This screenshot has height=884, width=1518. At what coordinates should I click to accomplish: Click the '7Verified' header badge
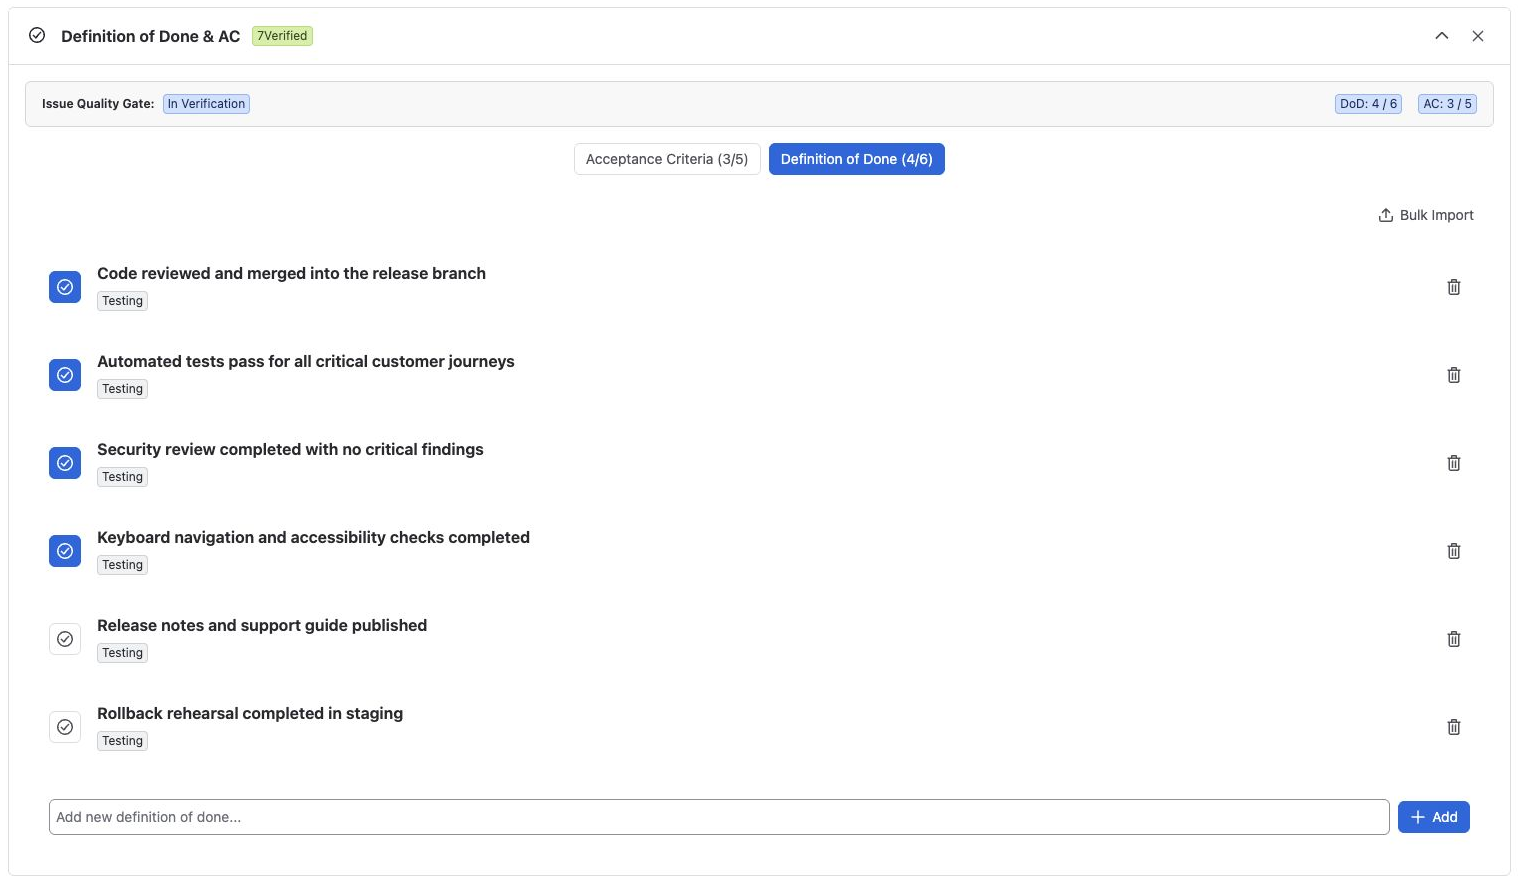282,36
